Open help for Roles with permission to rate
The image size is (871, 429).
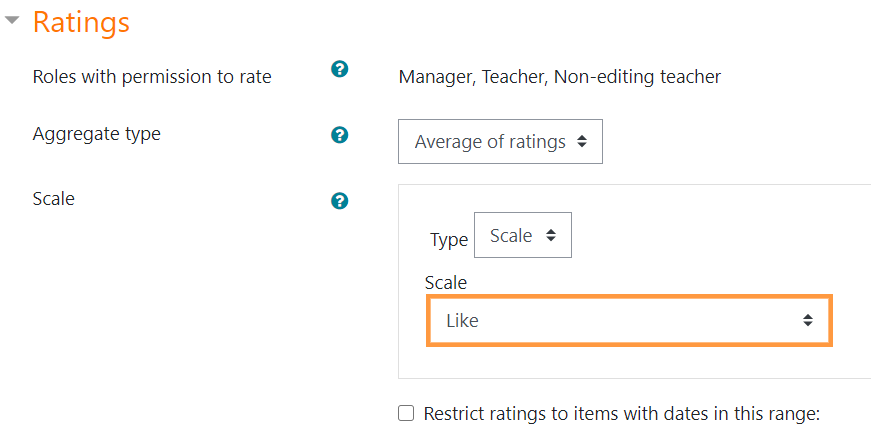pyautogui.click(x=339, y=69)
